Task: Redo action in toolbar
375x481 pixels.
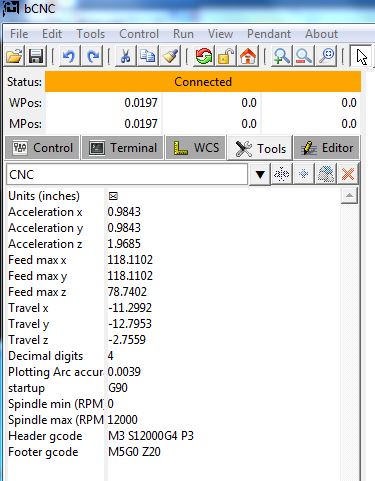Action: coord(92,56)
